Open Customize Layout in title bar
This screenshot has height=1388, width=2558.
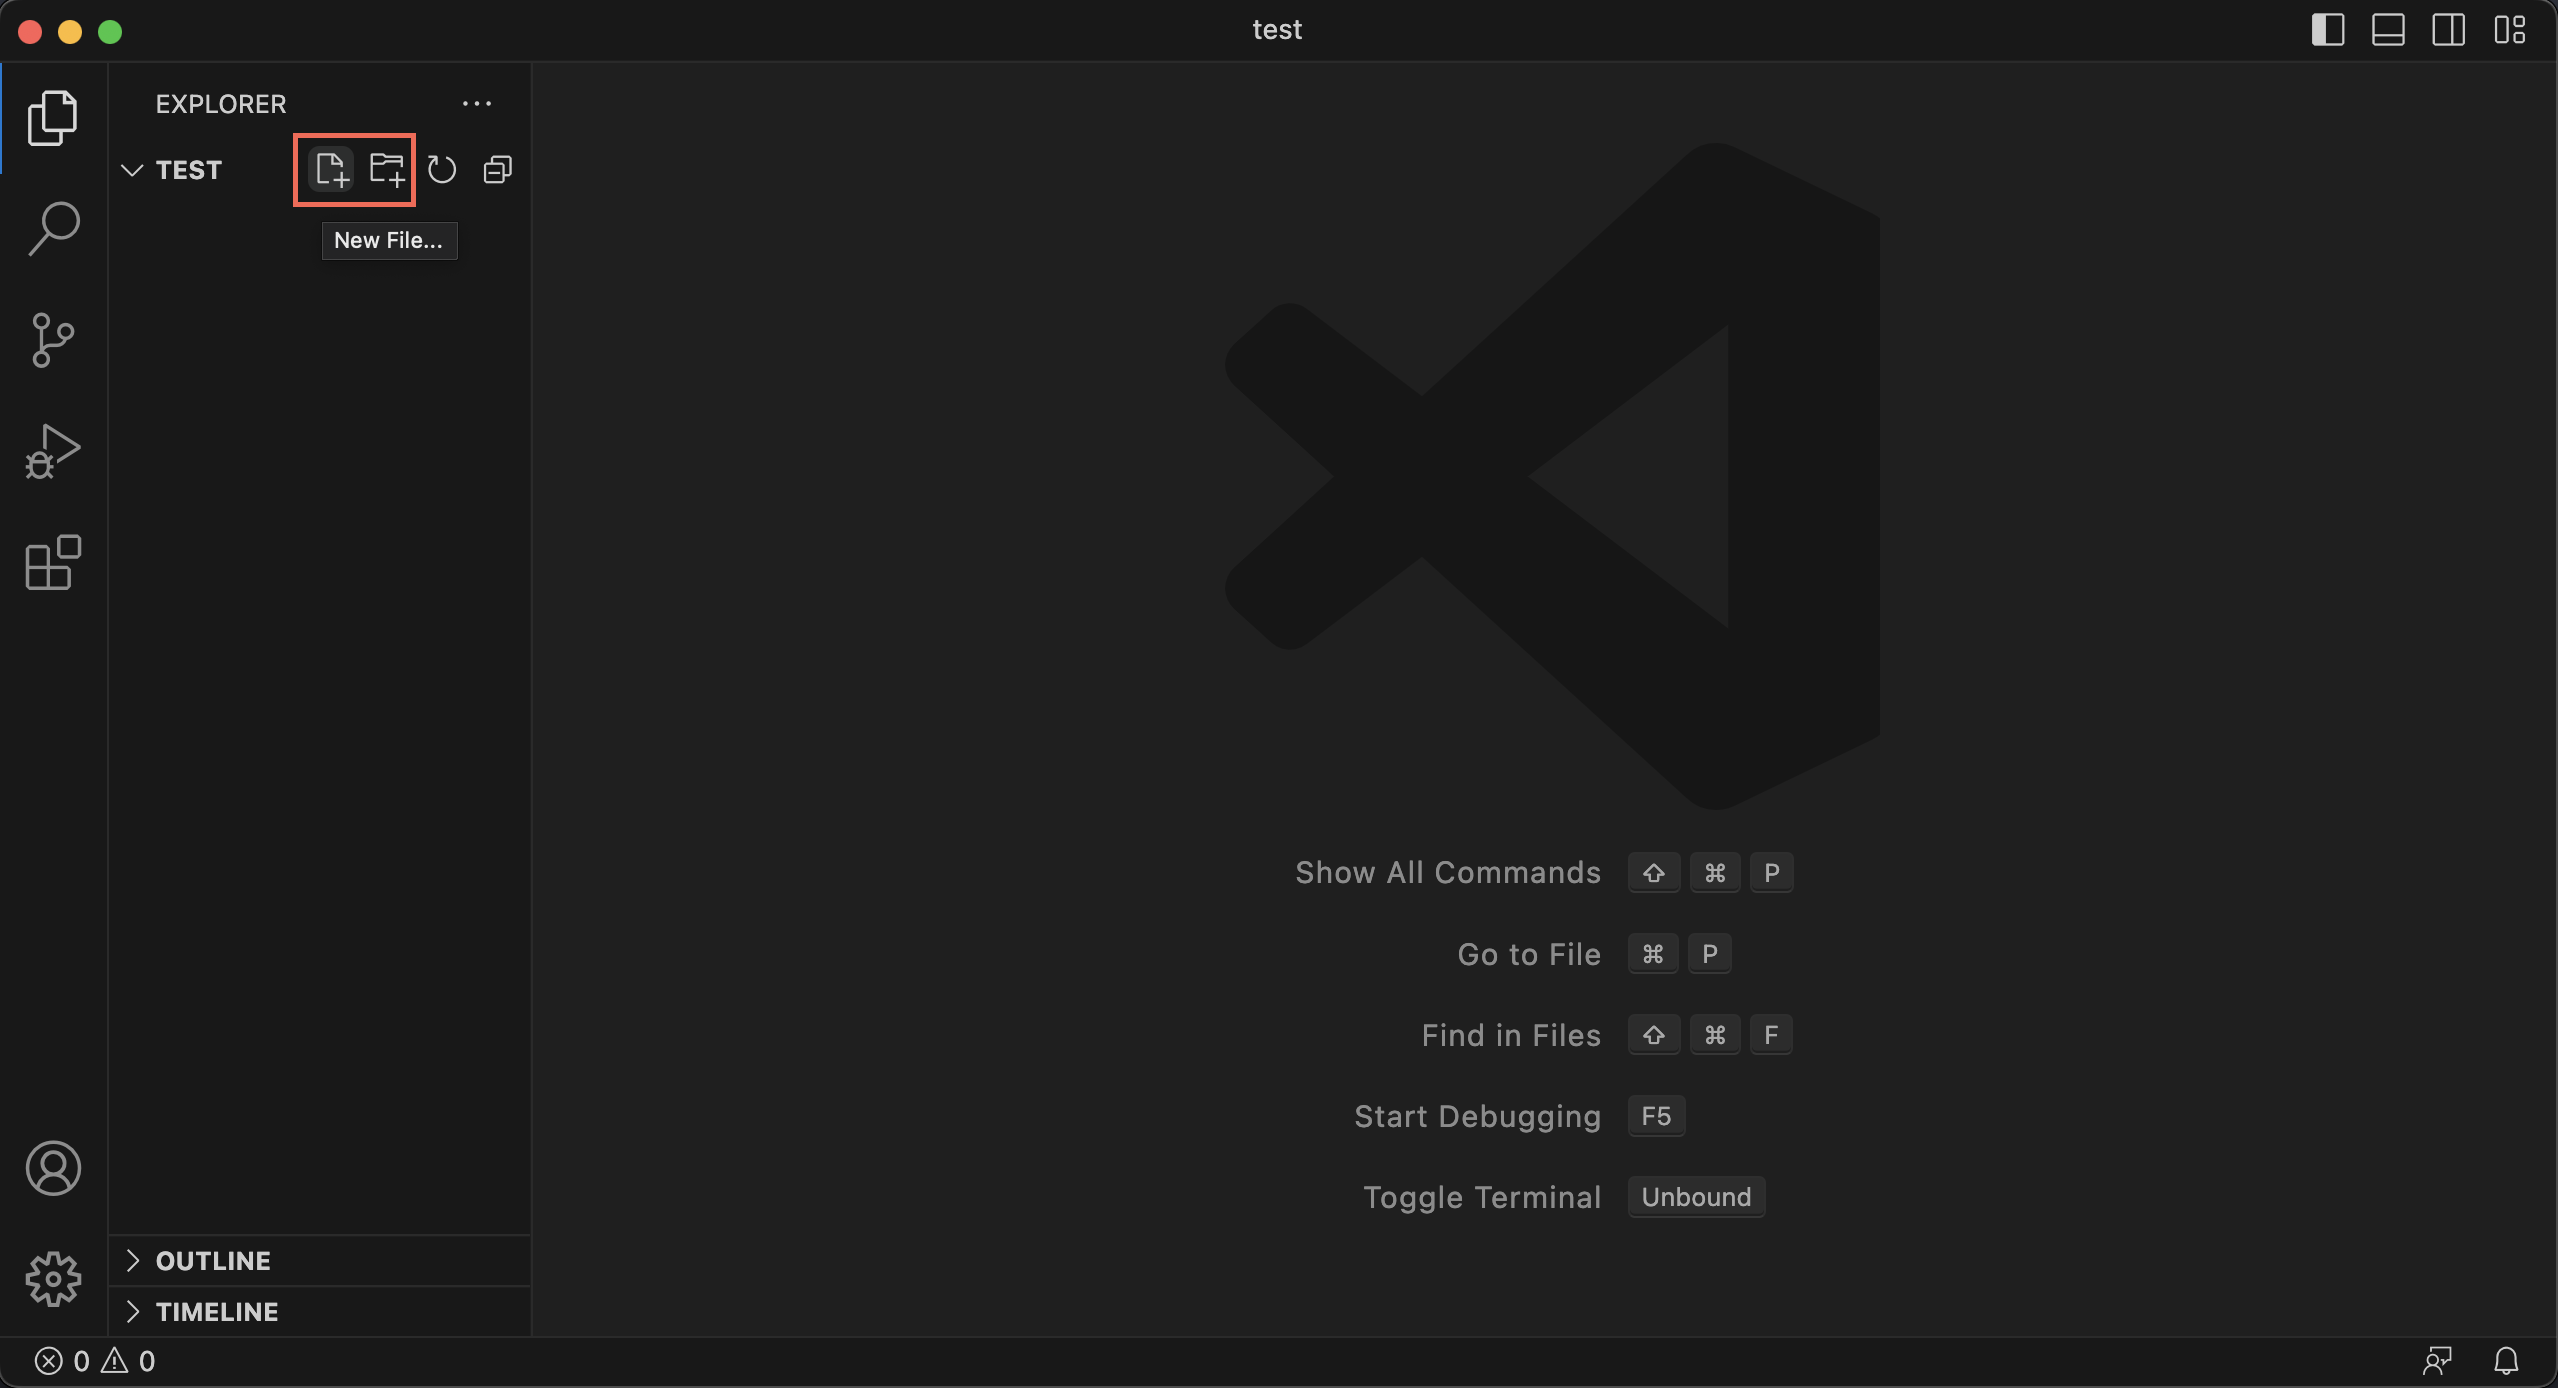(x=2509, y=30)
